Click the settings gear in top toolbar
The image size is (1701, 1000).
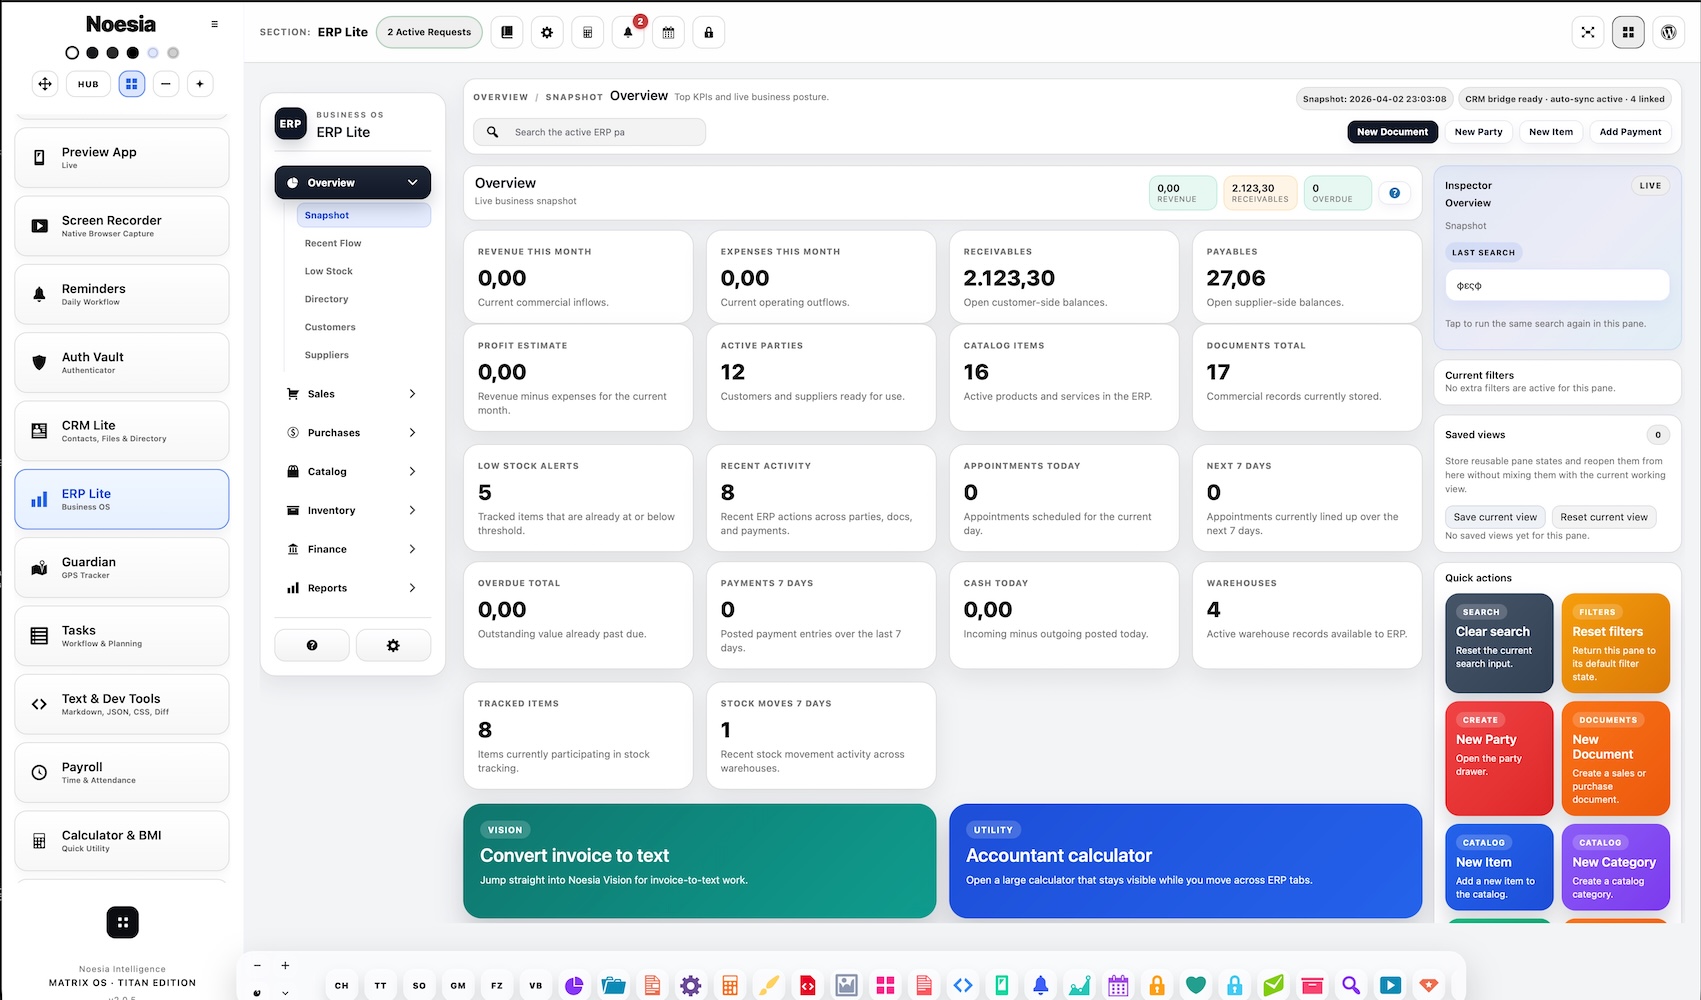coord(547,32)
